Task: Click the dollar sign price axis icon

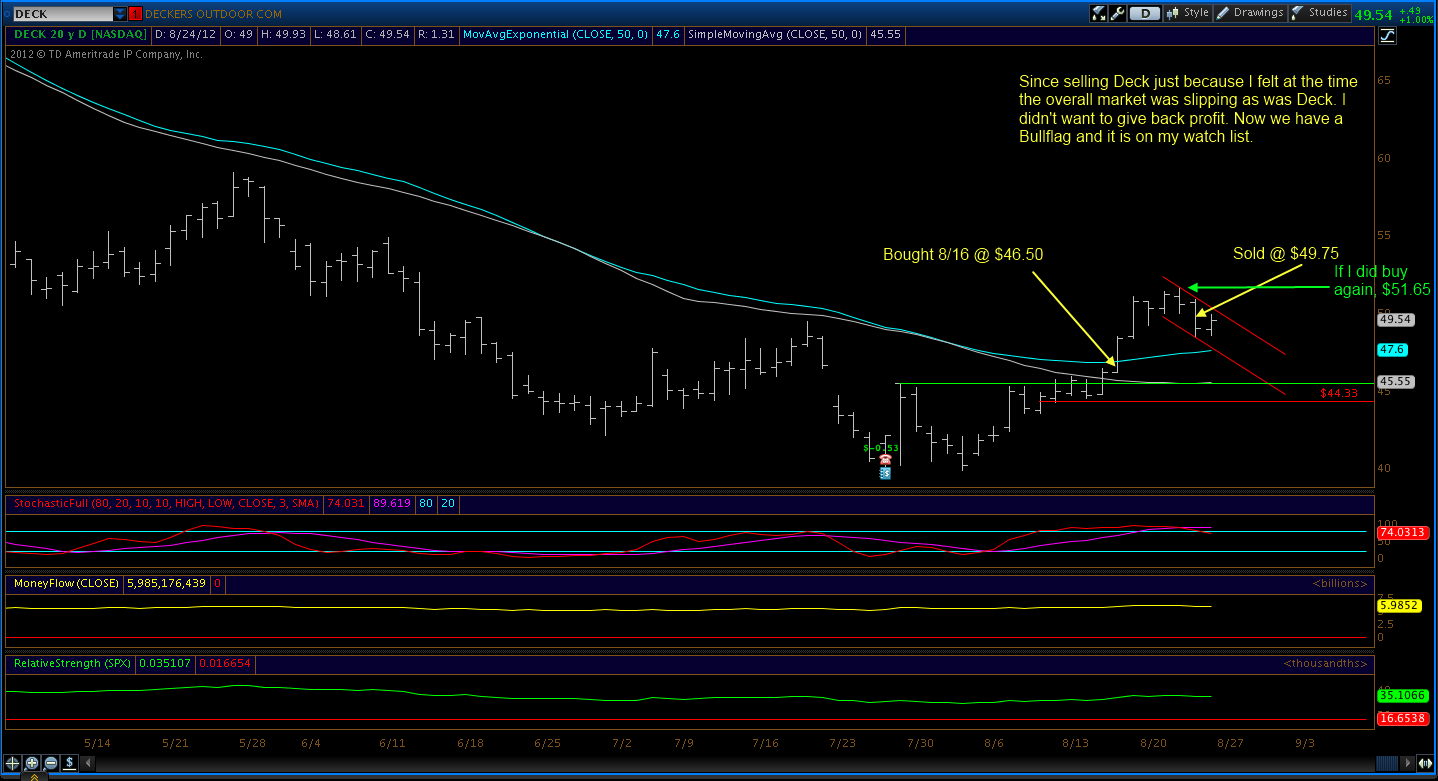Action: click(x=70, y=762)
